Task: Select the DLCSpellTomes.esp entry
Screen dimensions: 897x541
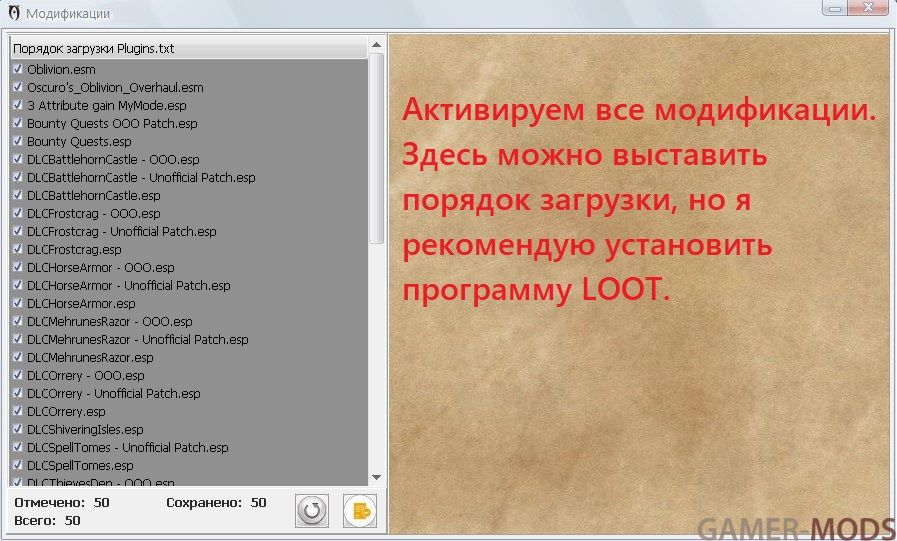Action: 80,466
